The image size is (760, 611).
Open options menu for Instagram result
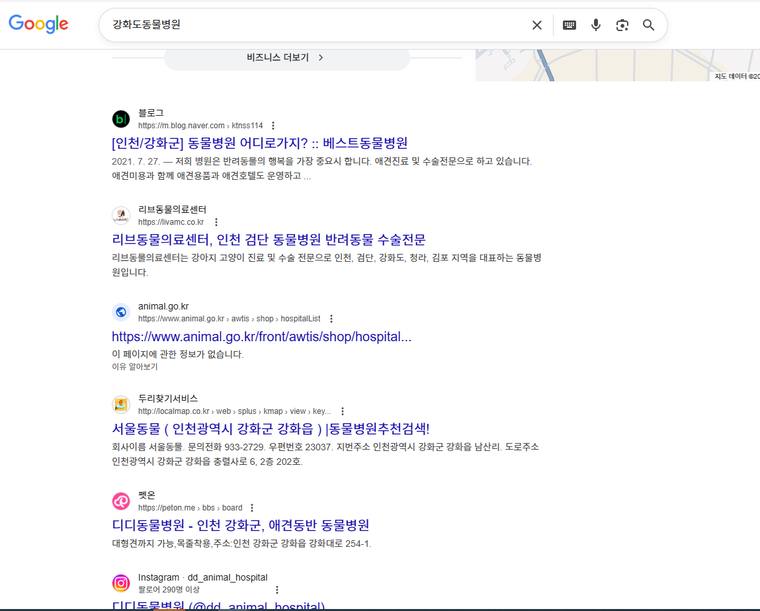coord(277,590)
